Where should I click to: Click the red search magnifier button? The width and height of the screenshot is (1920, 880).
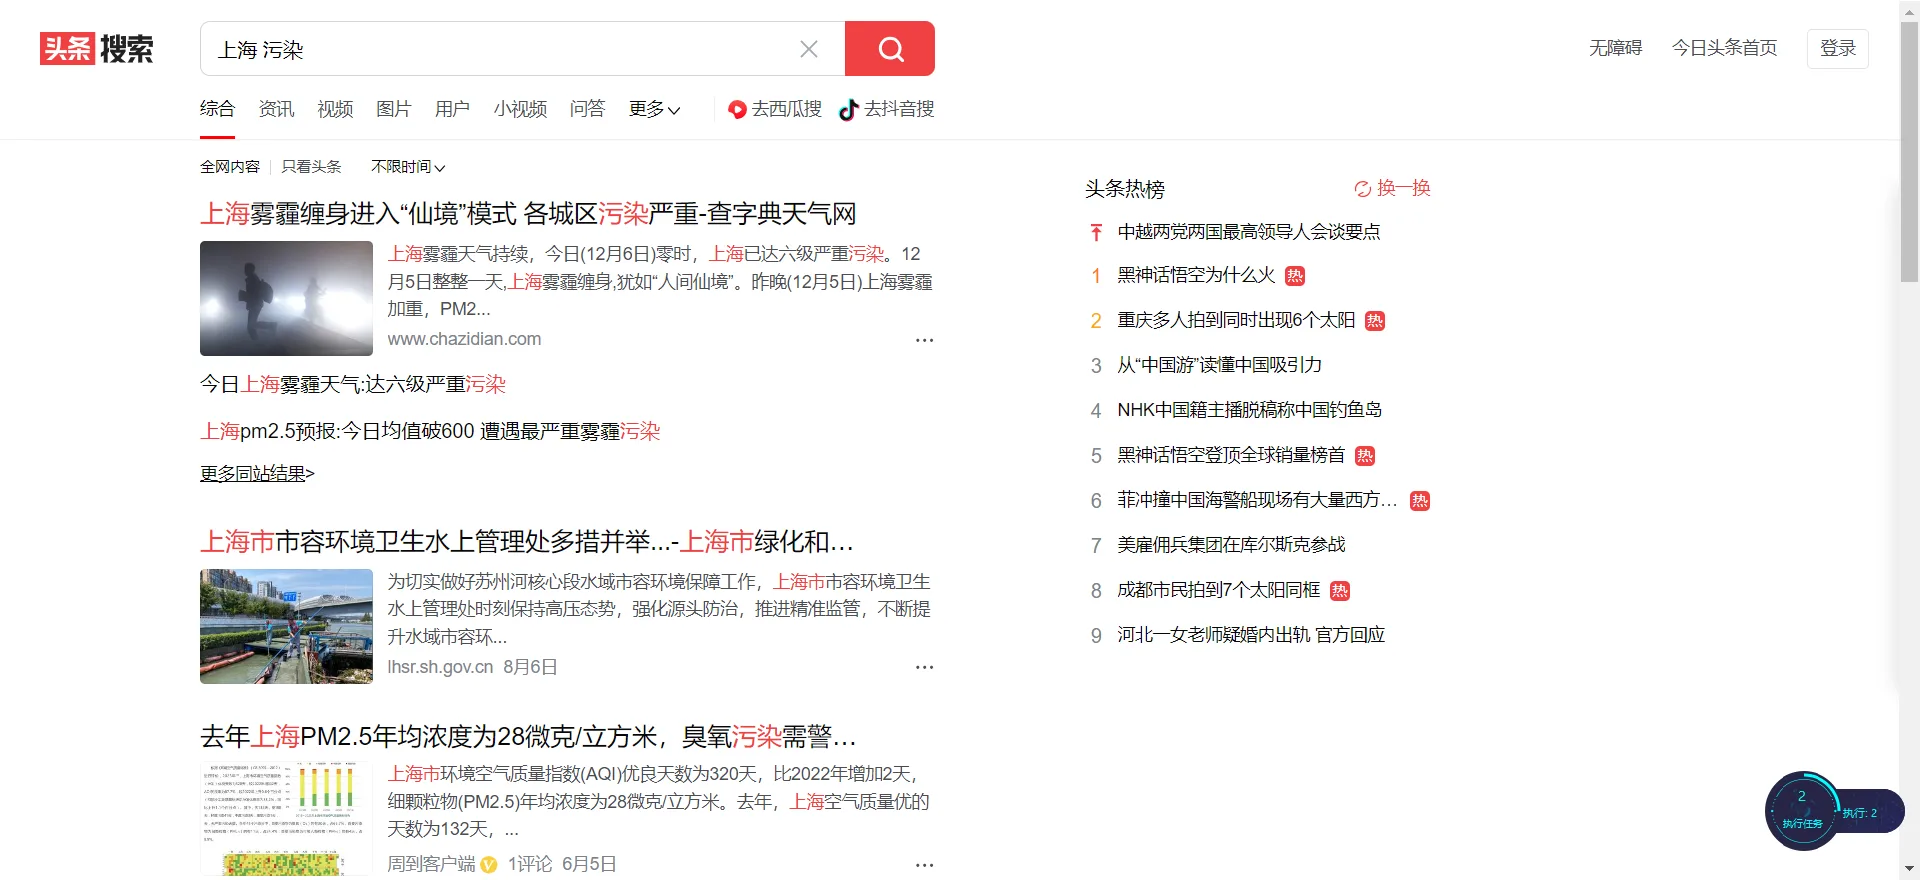pos(890,48)
